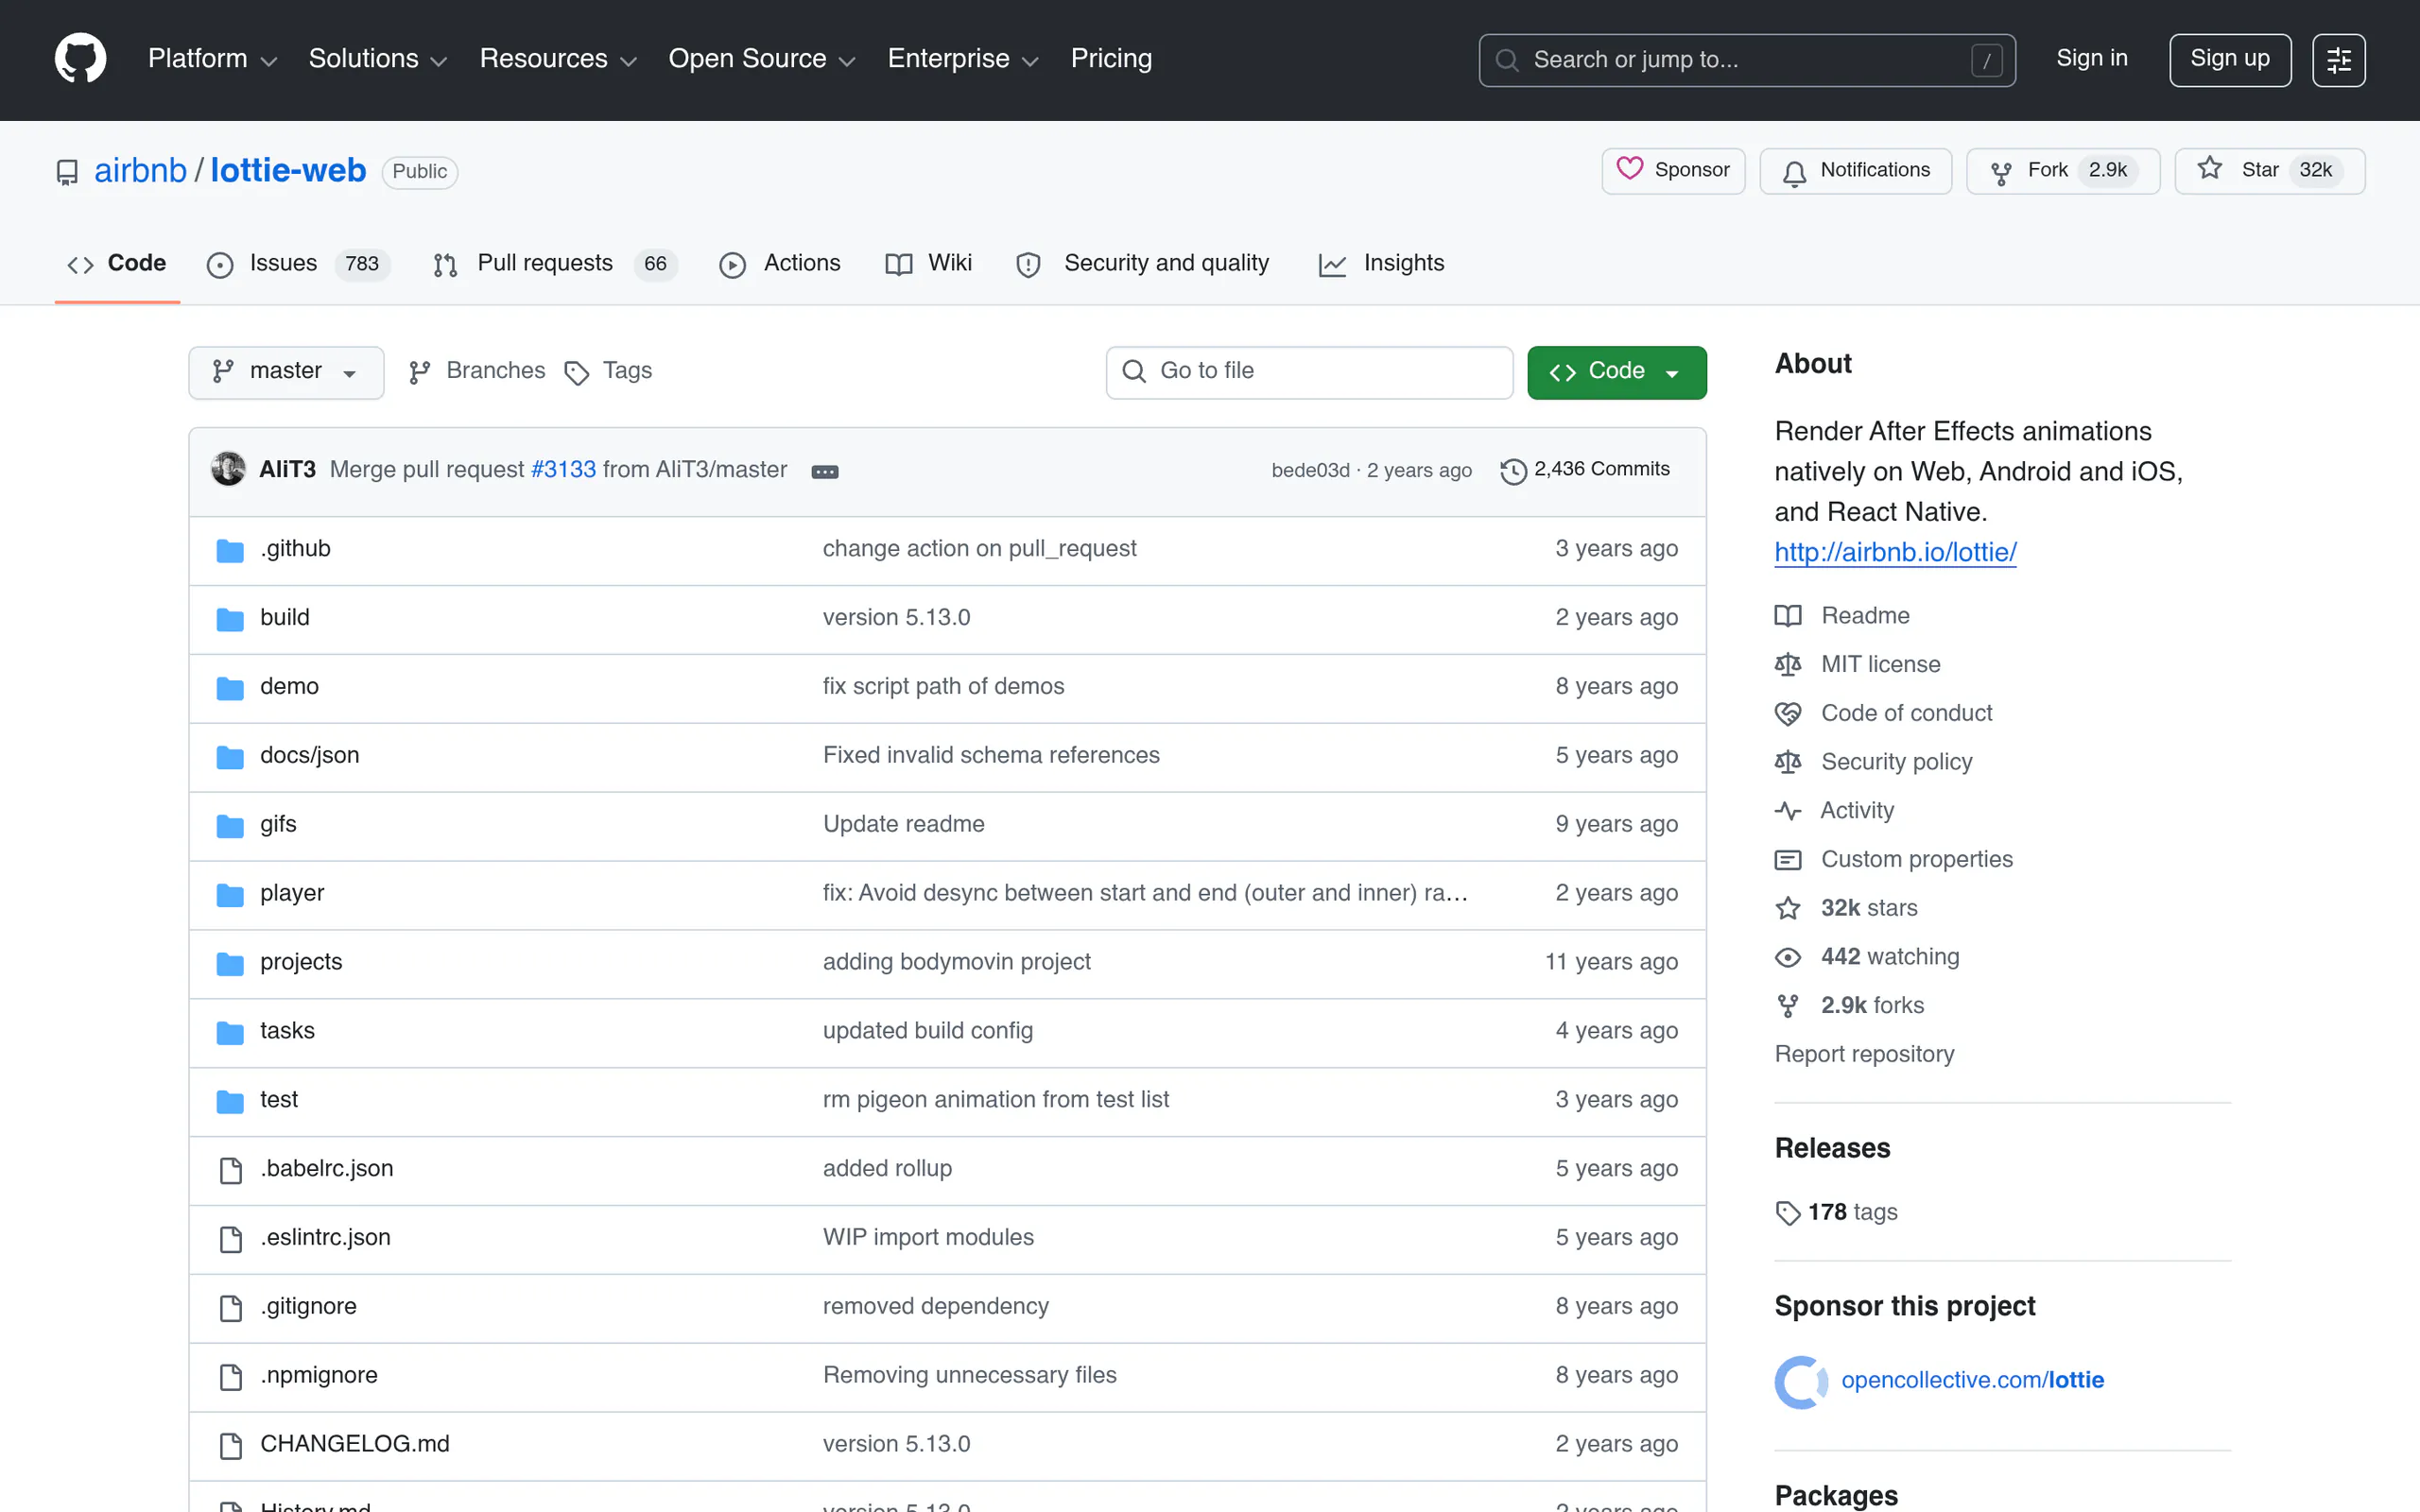
Task: Click the bede03d commit hash
Action: point(1310,470)
